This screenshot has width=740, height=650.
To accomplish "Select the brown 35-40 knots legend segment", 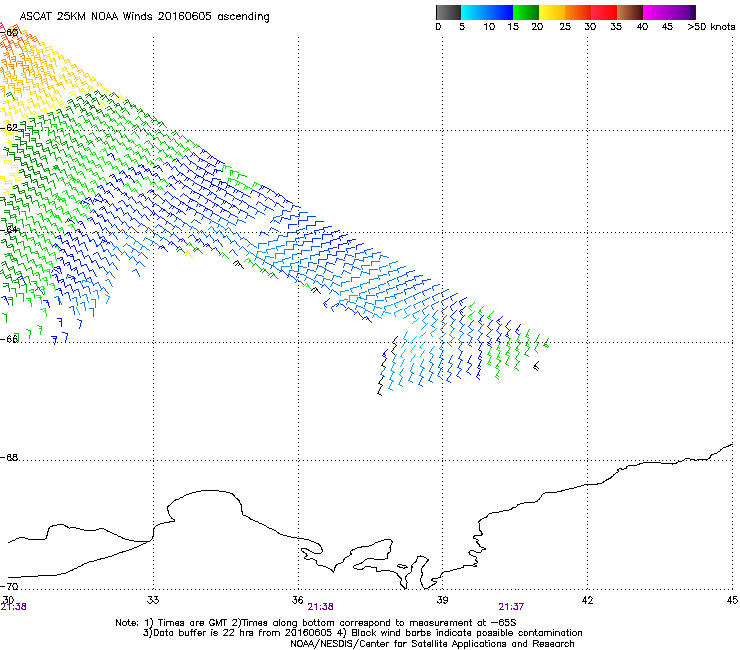I will [630, 12].
